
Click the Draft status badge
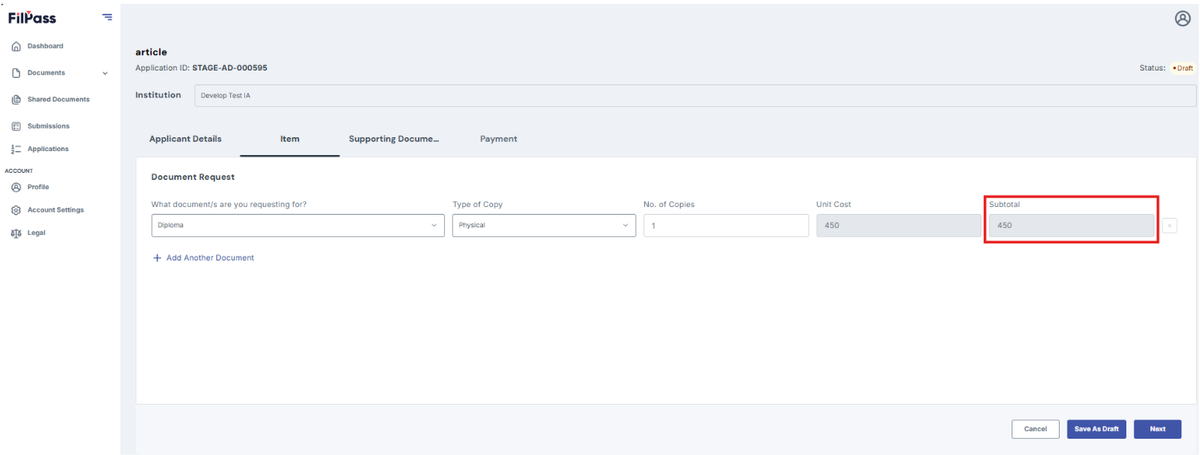coord(1183,68)
